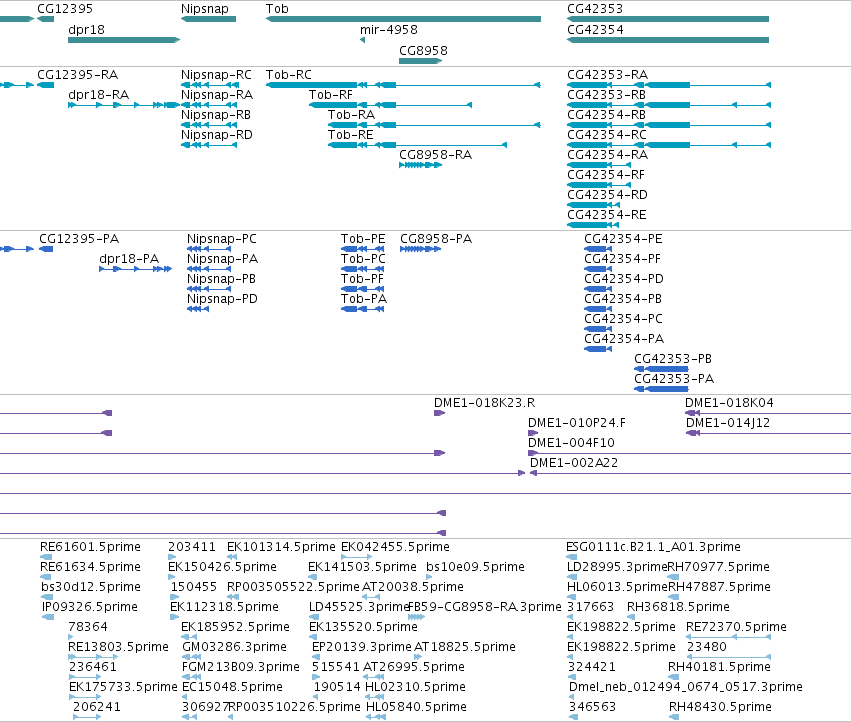Image resolution: width=851 pixels, height=722 pixels.
Task: Click the Tob gene feature
Action: (x=403, y=19)
